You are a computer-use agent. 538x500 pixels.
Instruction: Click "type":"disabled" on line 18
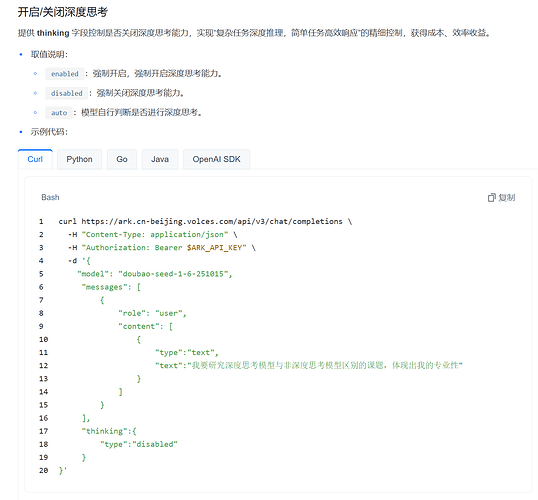tap(139, 444)
